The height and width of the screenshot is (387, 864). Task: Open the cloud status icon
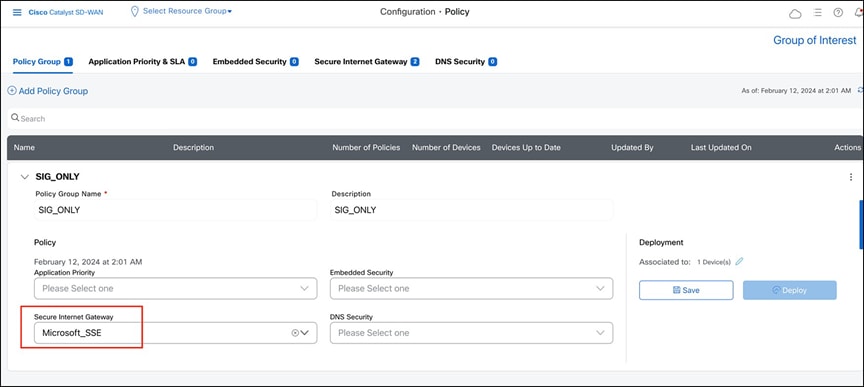[795, 14]
